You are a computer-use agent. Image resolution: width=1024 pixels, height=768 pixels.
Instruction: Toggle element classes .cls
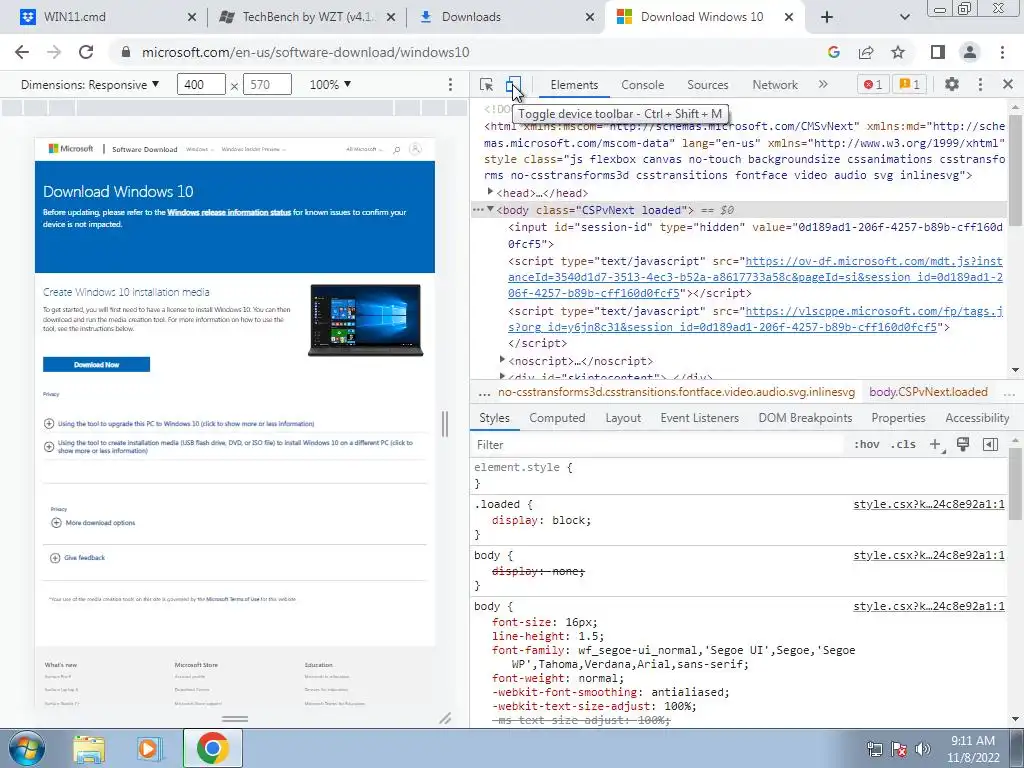pos(903,445)
